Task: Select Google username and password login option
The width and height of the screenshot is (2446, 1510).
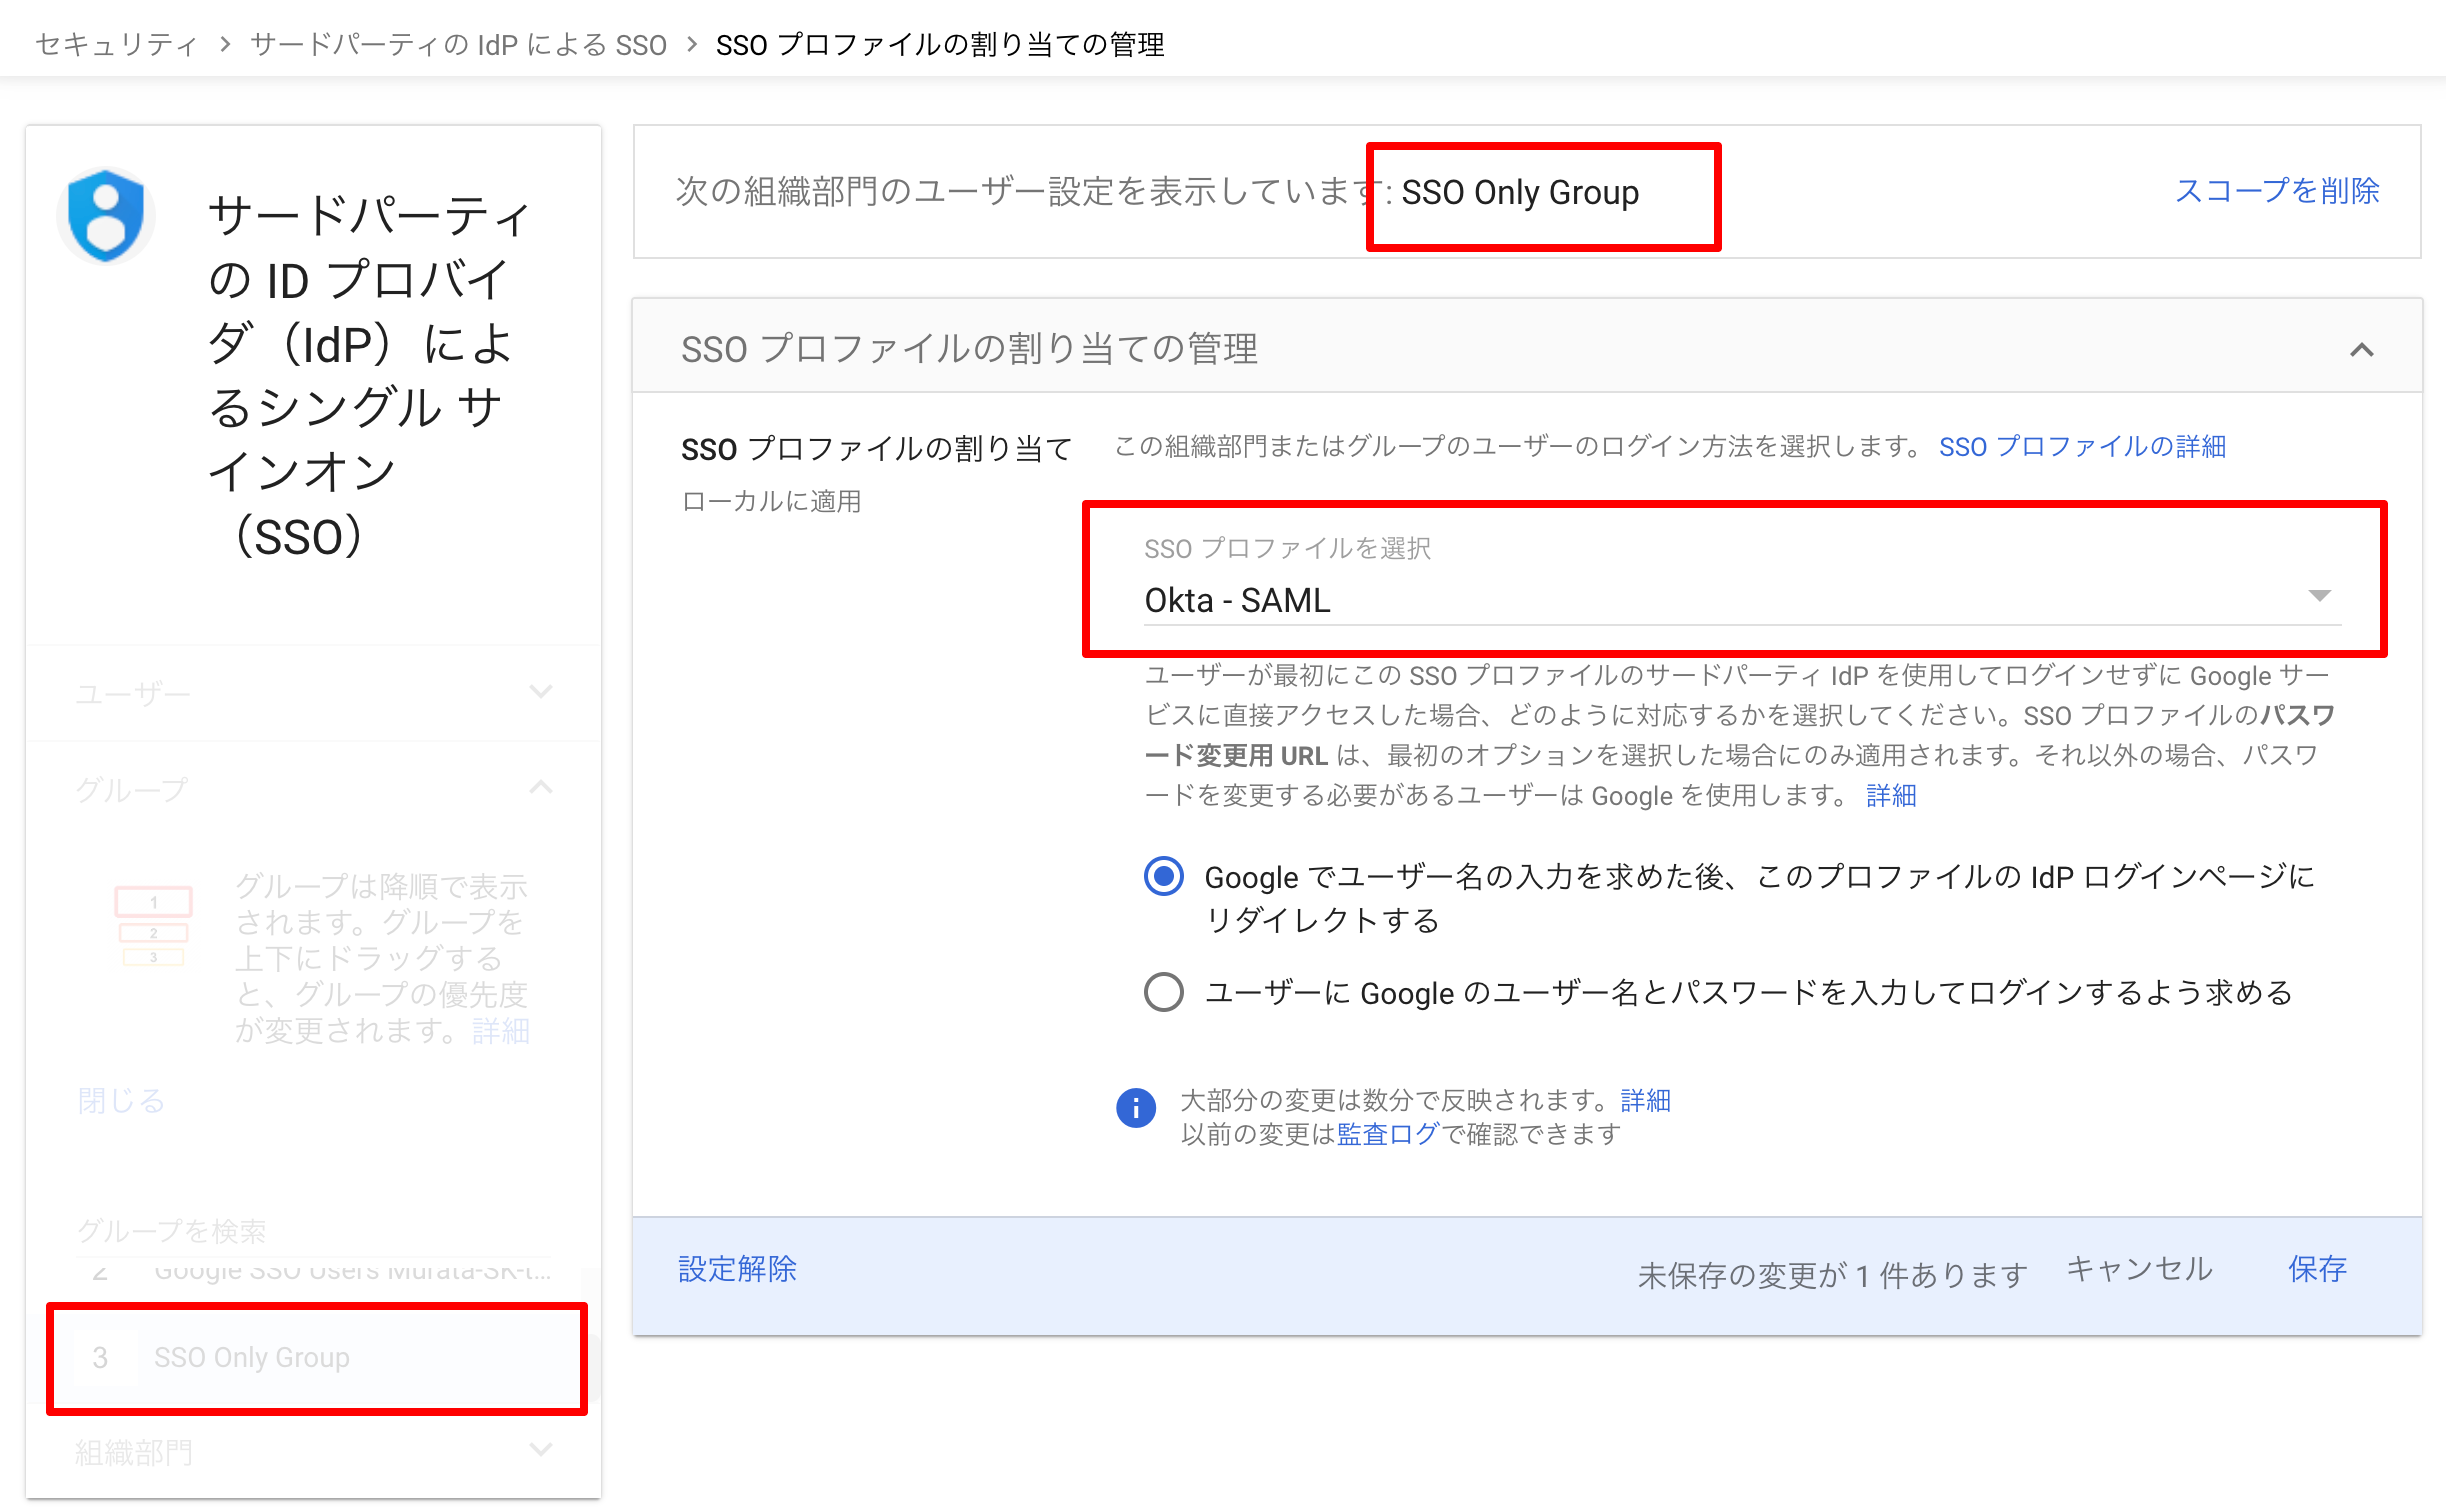Action: click(x=1162, y=993)
